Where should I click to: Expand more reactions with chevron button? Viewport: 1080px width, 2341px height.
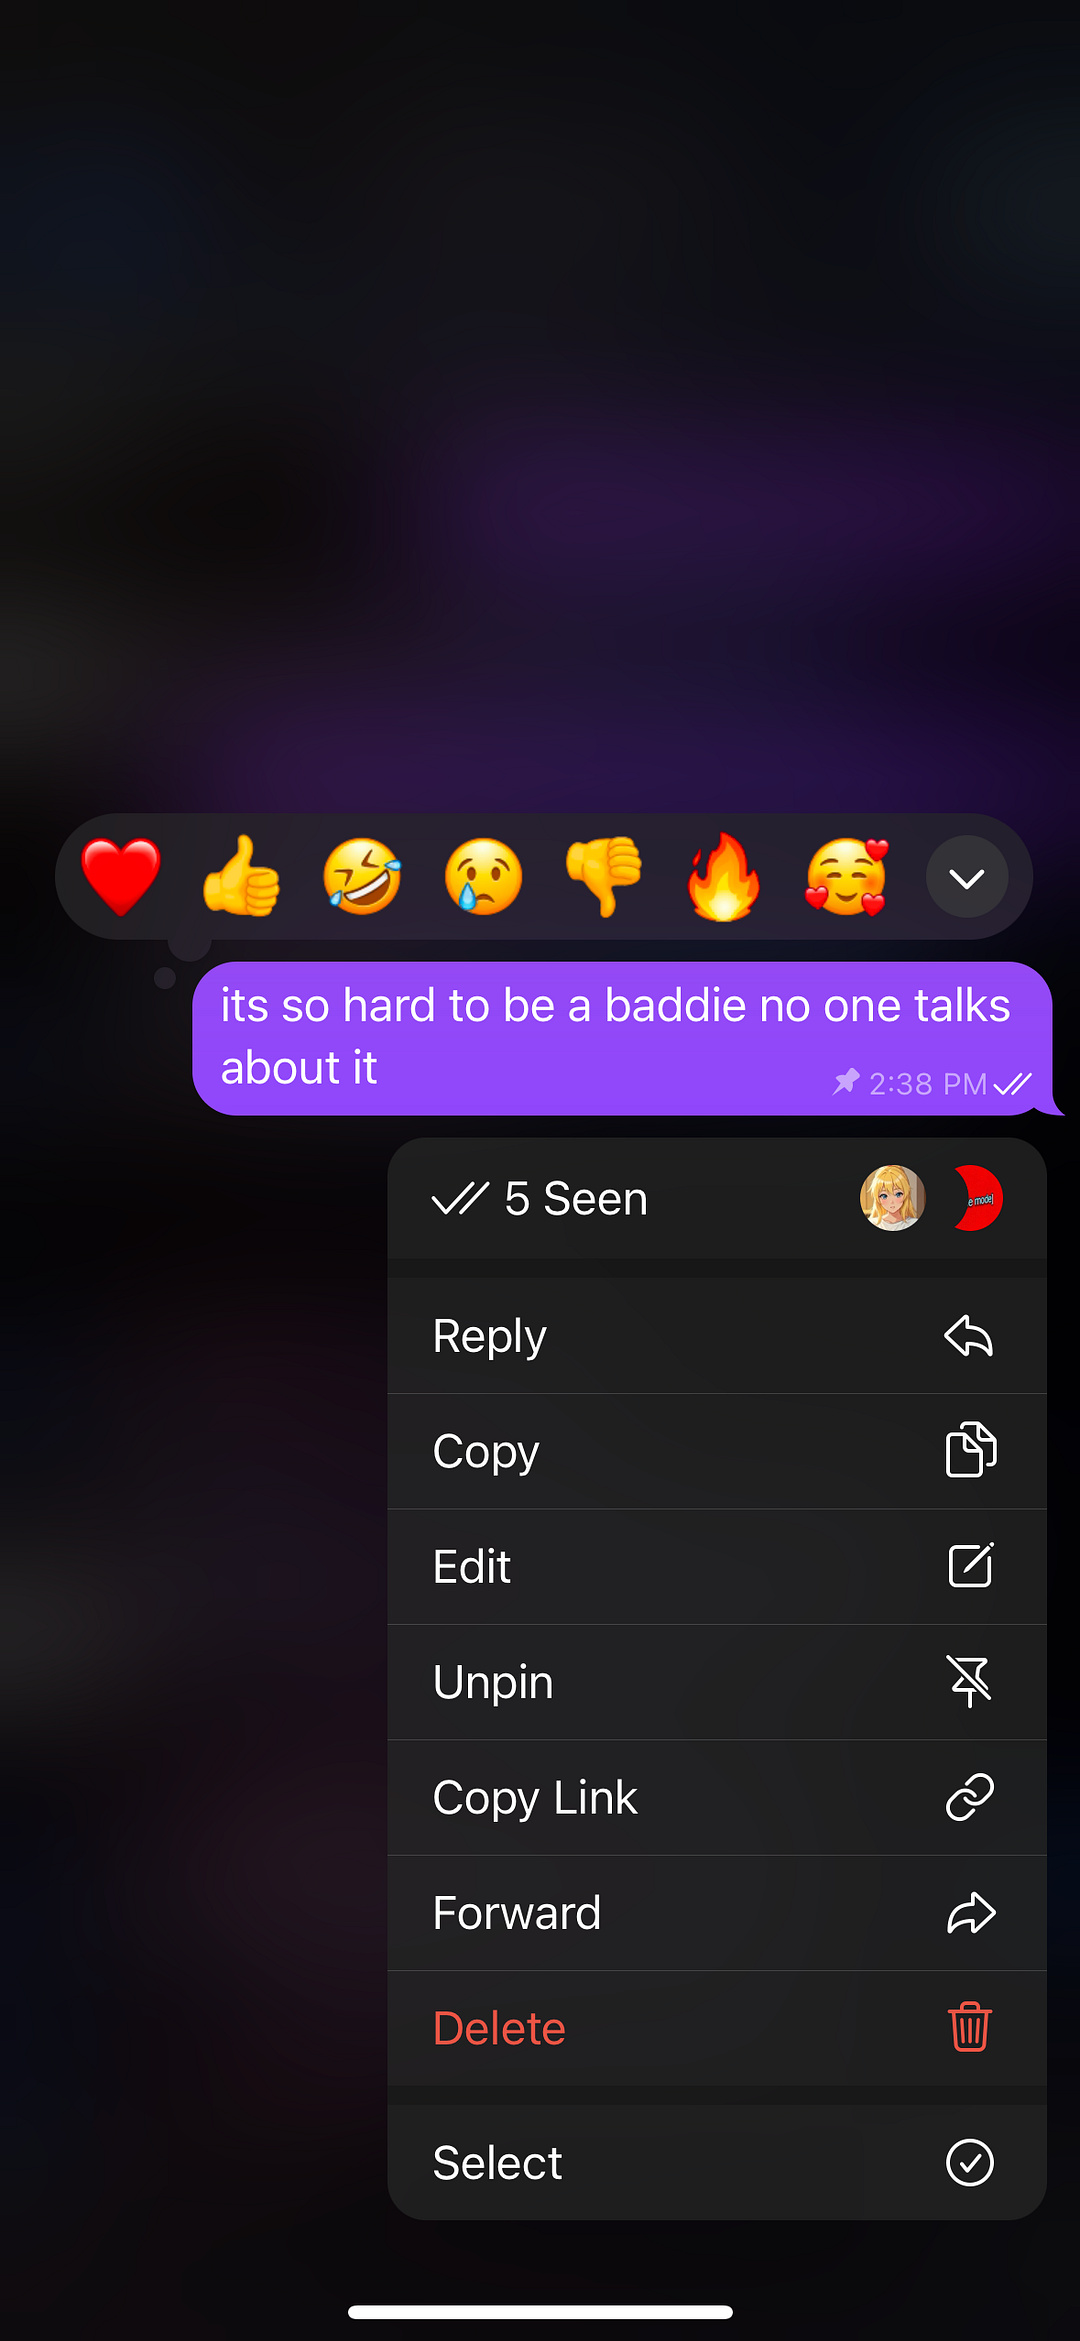[967, 877]
